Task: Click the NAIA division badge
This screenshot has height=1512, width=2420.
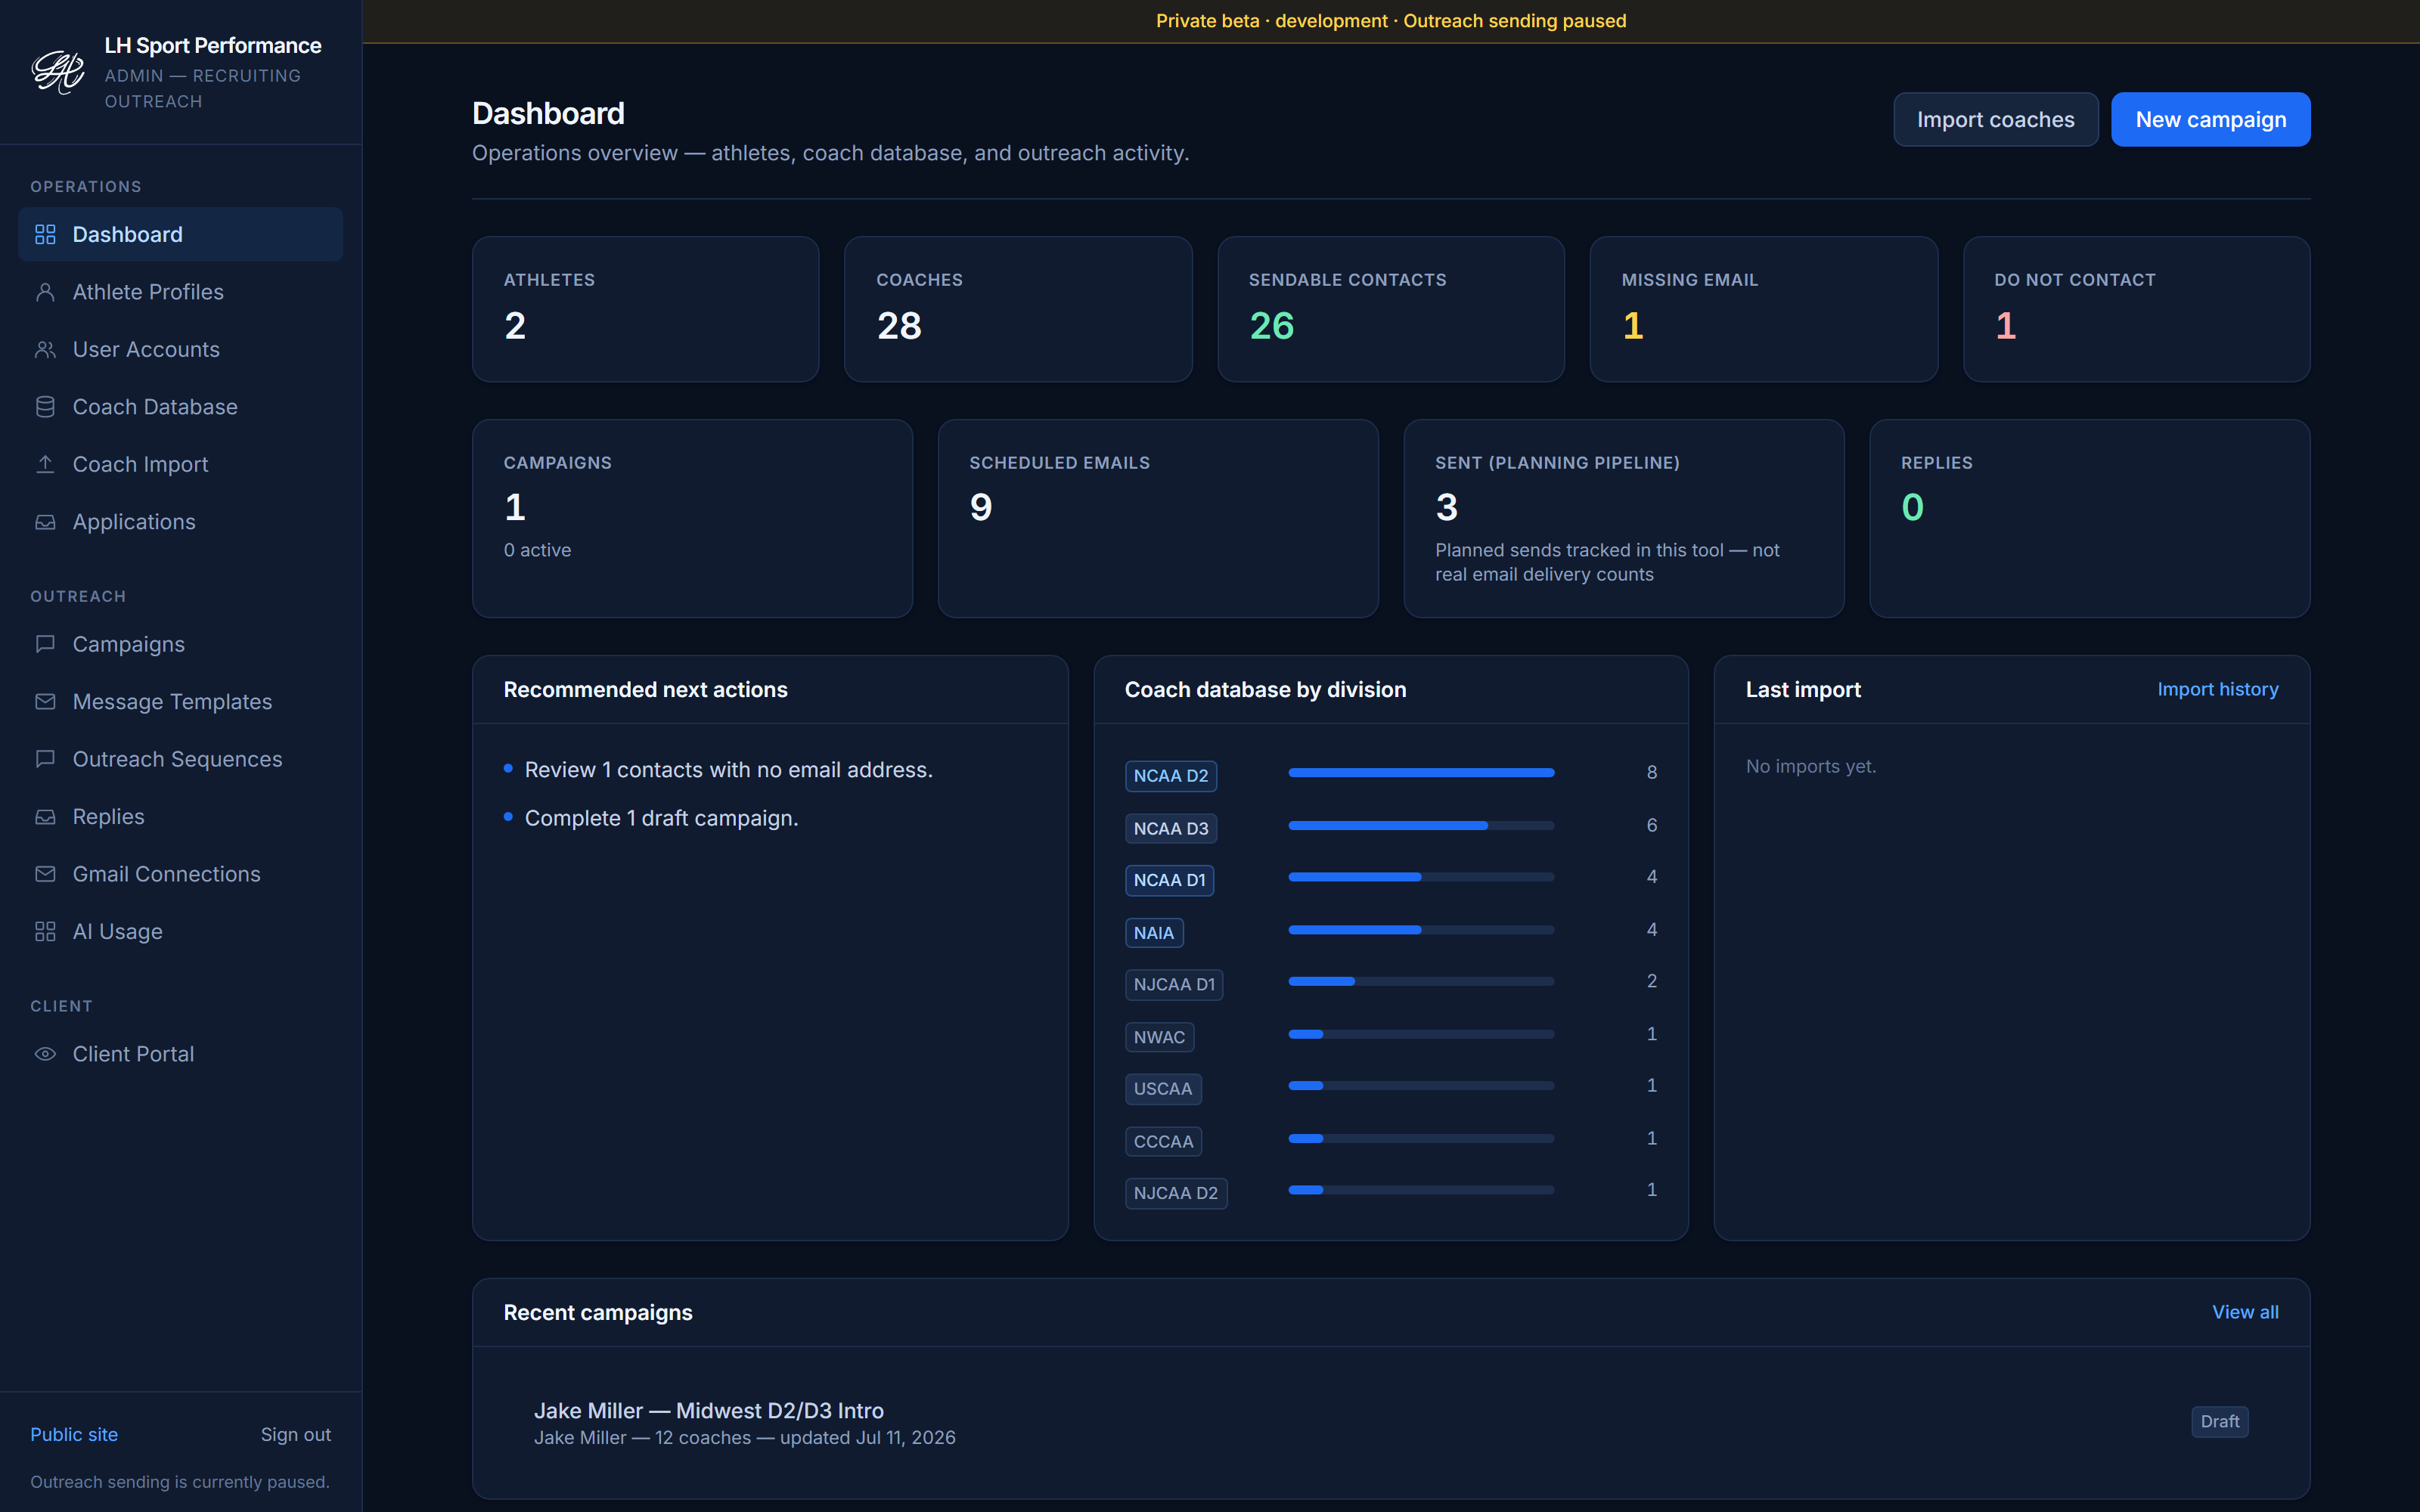Action: tap(1154, 933)
